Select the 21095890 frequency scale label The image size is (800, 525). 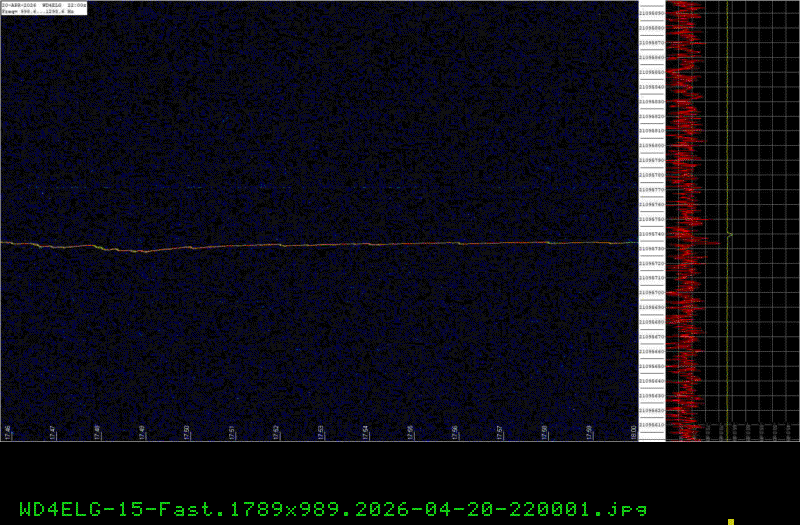[651, 13]
